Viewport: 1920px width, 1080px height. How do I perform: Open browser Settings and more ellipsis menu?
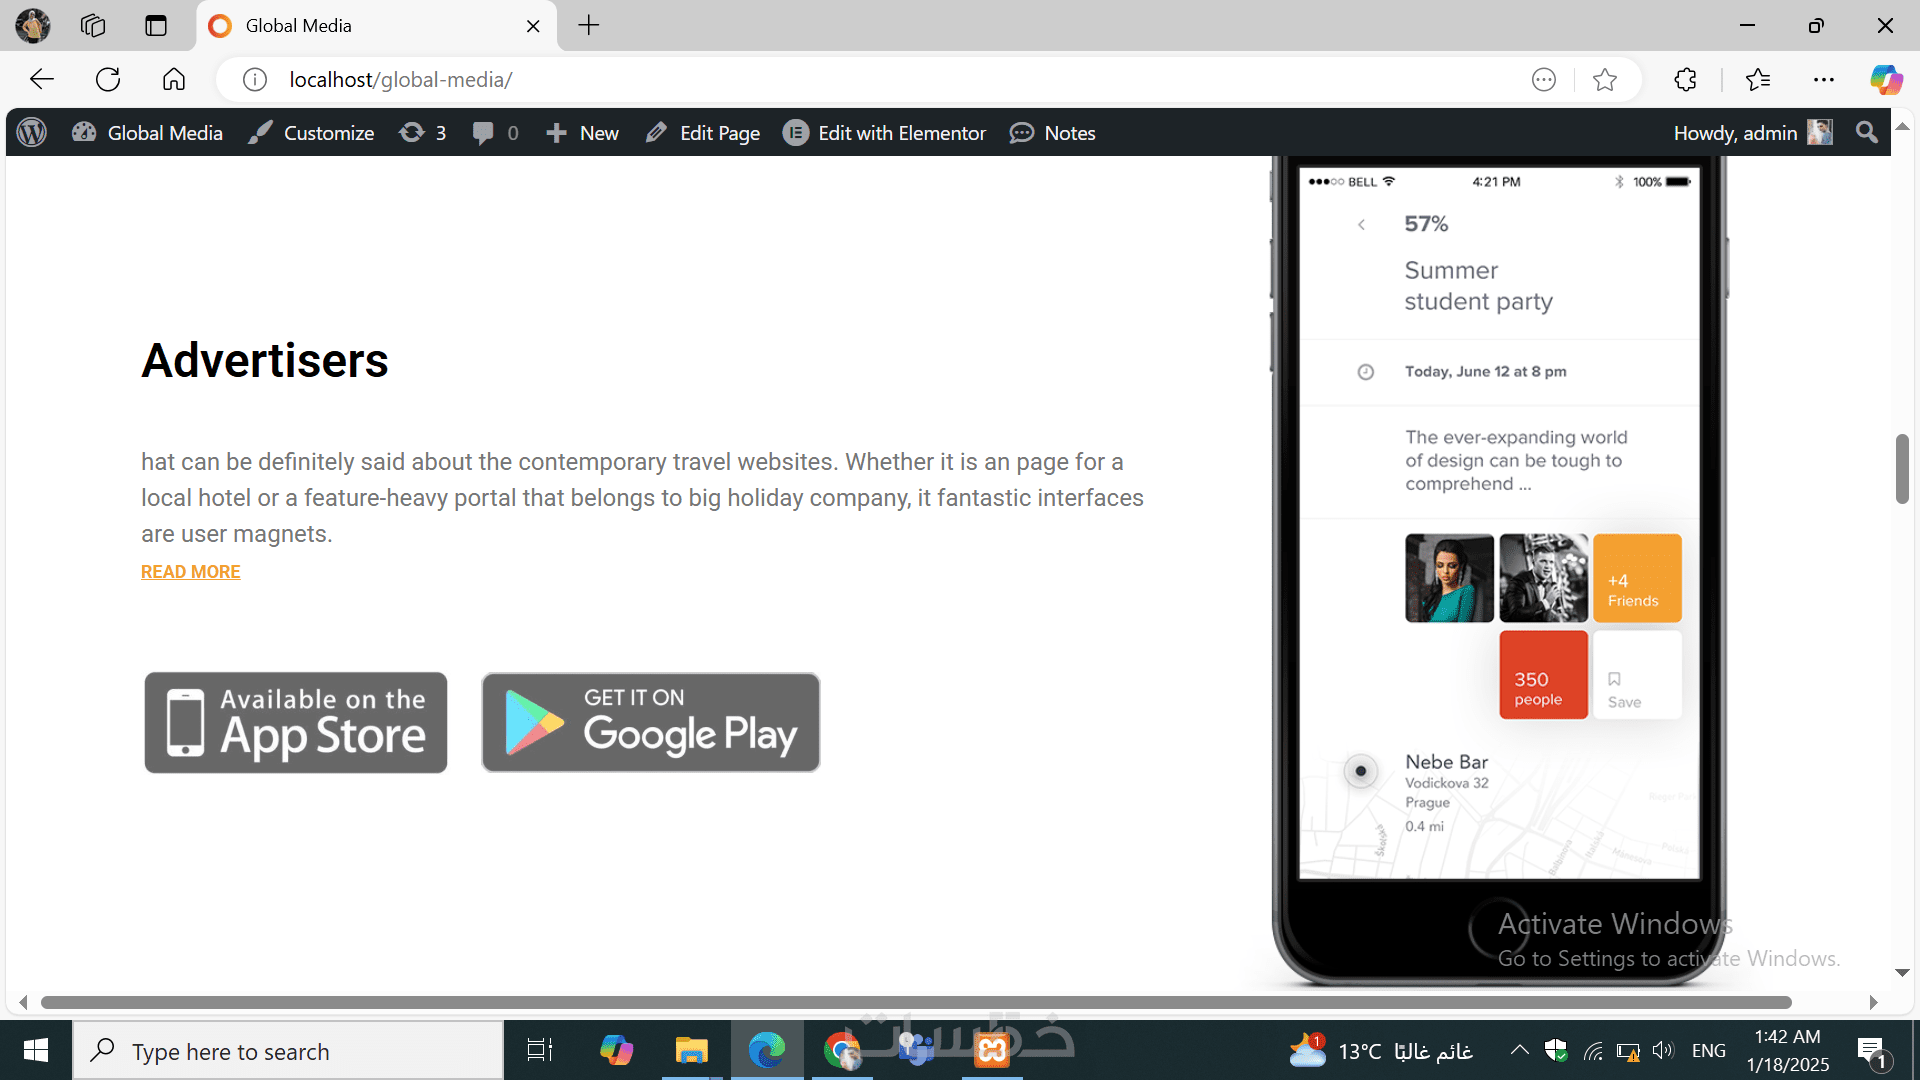pos(1824,80)
